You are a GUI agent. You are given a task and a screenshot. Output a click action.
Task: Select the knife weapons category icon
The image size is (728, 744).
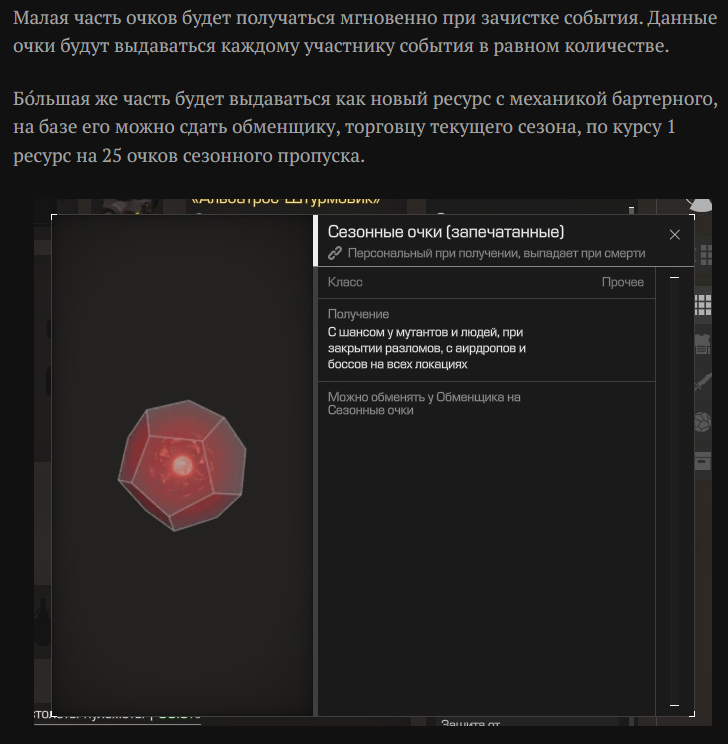point(703,382)
